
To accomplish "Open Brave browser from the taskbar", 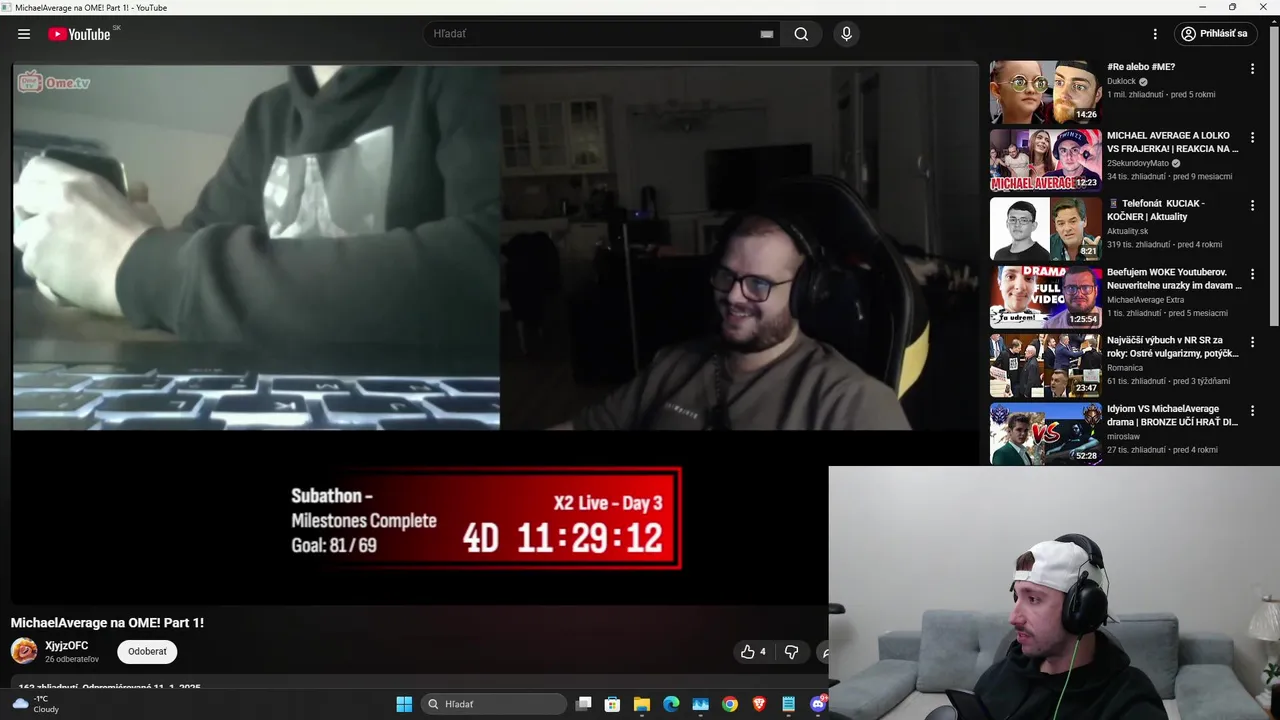I will 759,704.
